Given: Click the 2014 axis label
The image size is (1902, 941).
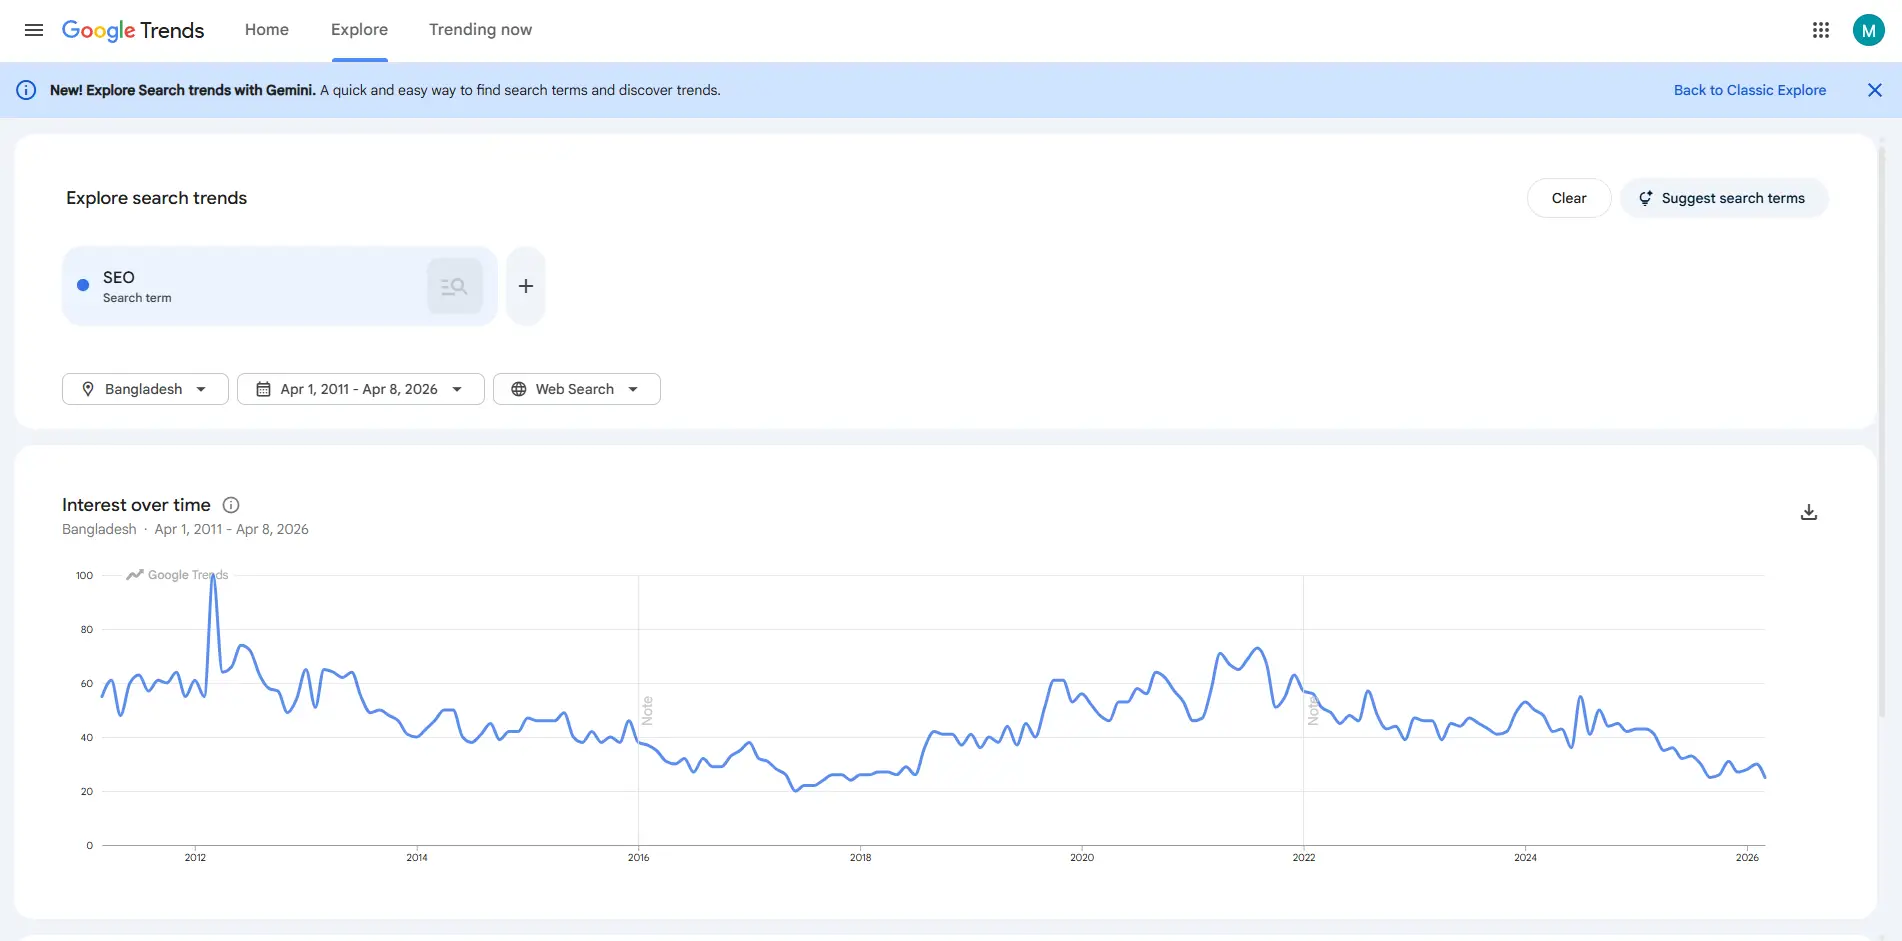Looking at the screenshot, I should (x=417, y=857).
